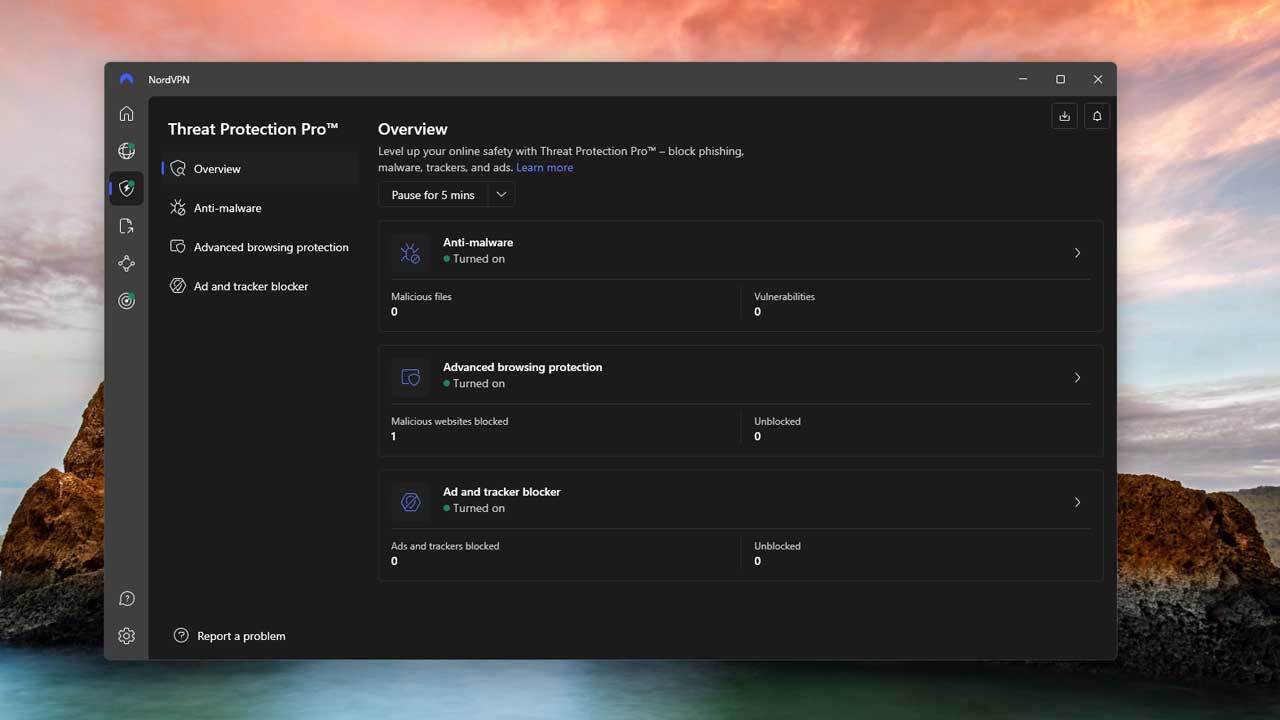
Task: Open the file sharing sidebar icon
Action: click(126, 226)
